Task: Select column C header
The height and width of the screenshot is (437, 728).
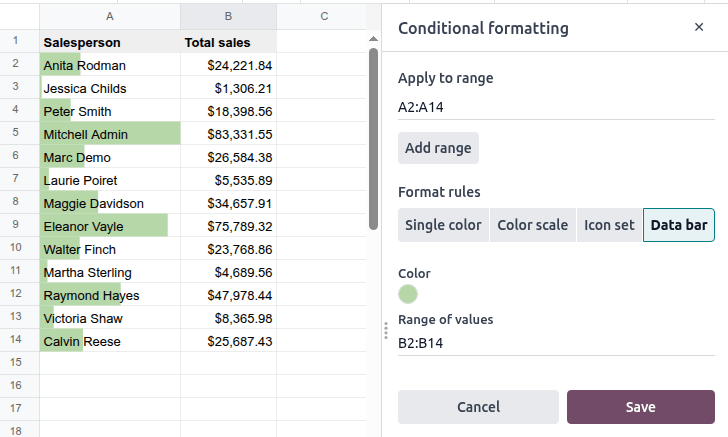Action: point(324,16)
